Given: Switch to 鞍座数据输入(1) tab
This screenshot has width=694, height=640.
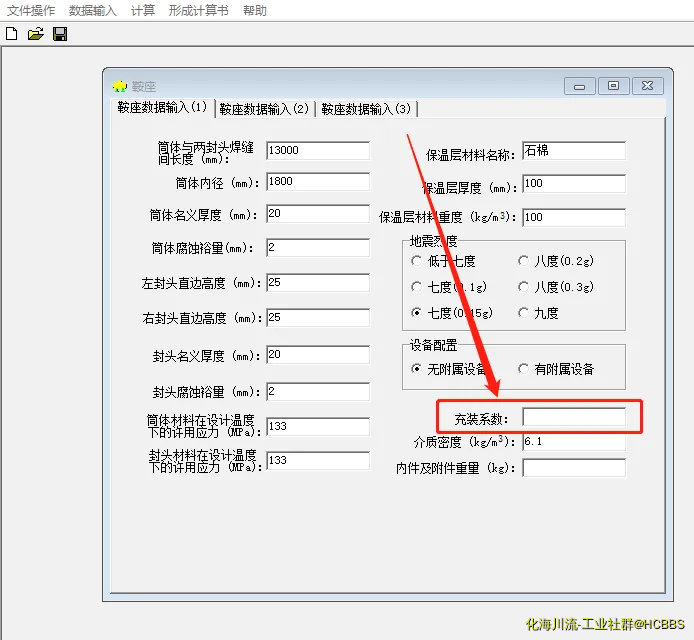Looking at the screenshot, I should click(162, 108).
